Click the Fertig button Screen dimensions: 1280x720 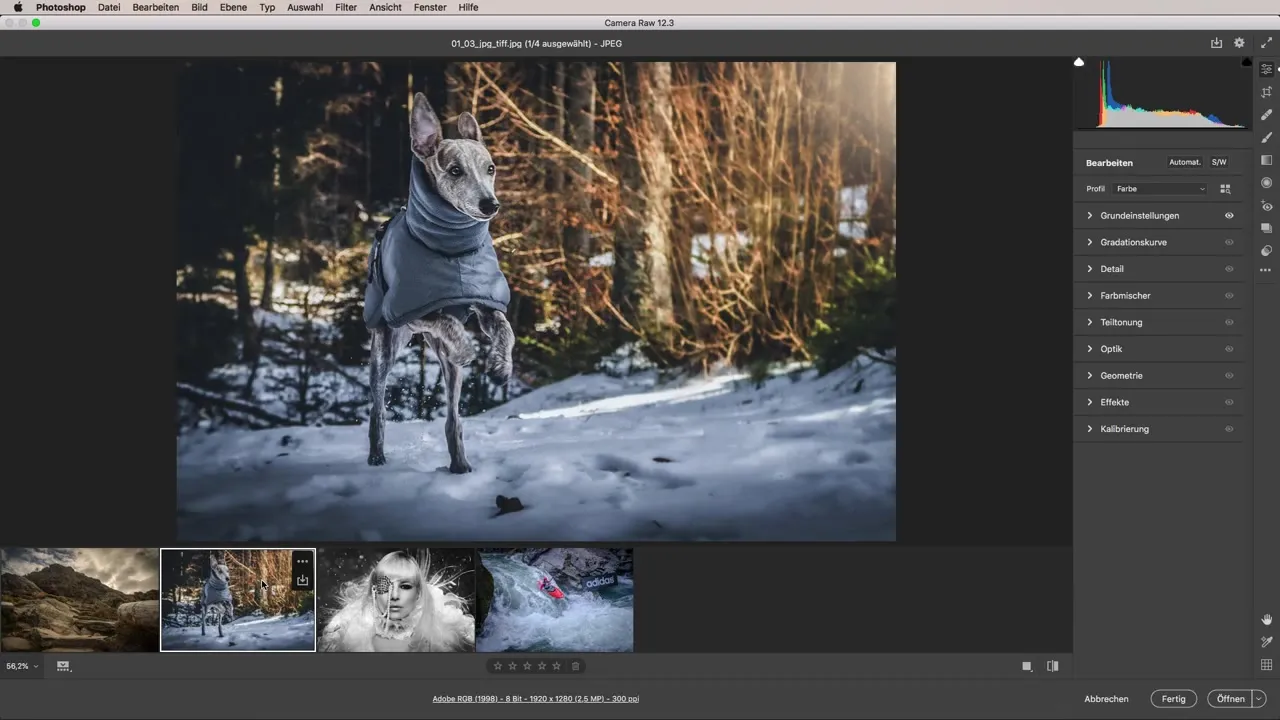(1174, 699)
